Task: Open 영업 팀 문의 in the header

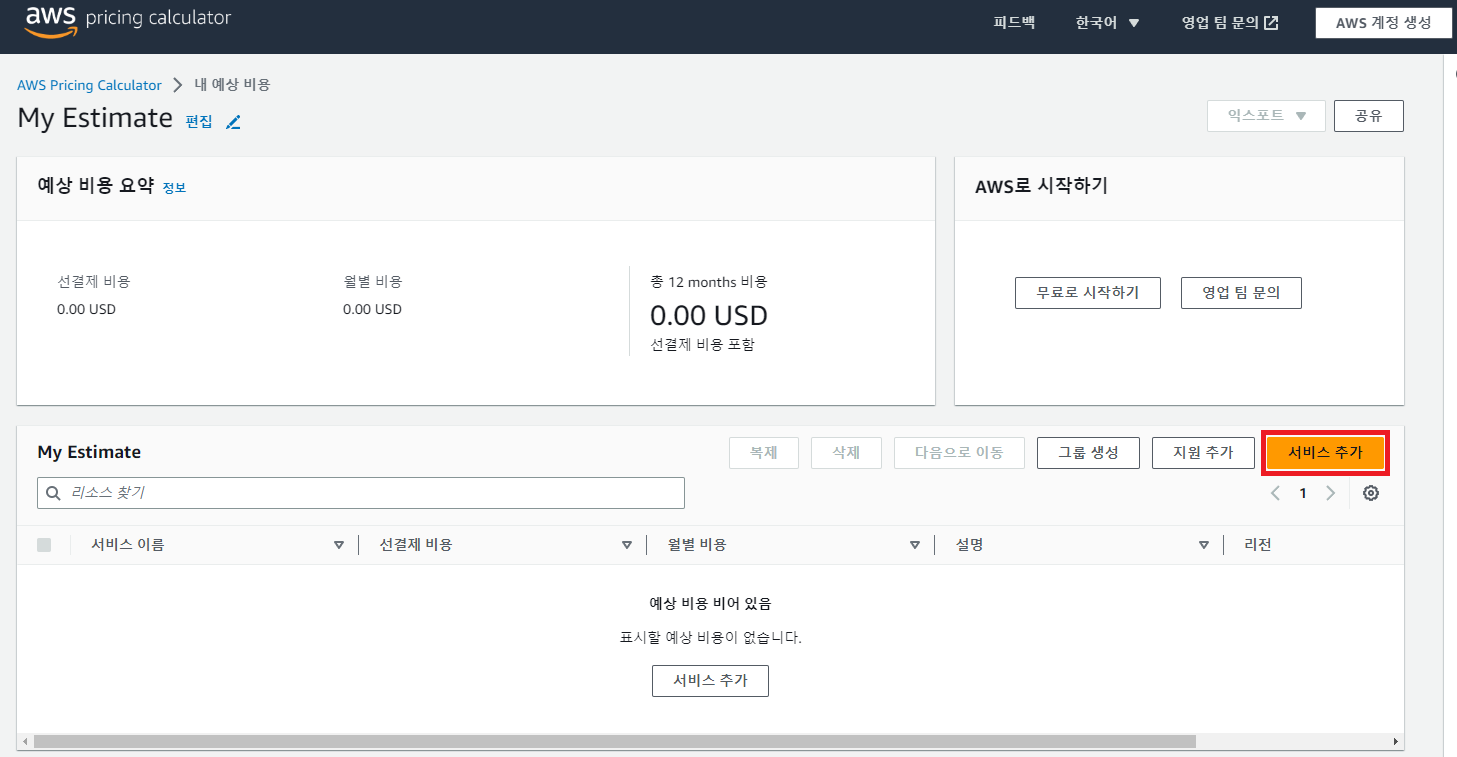Action: [x=1230, y=23]
